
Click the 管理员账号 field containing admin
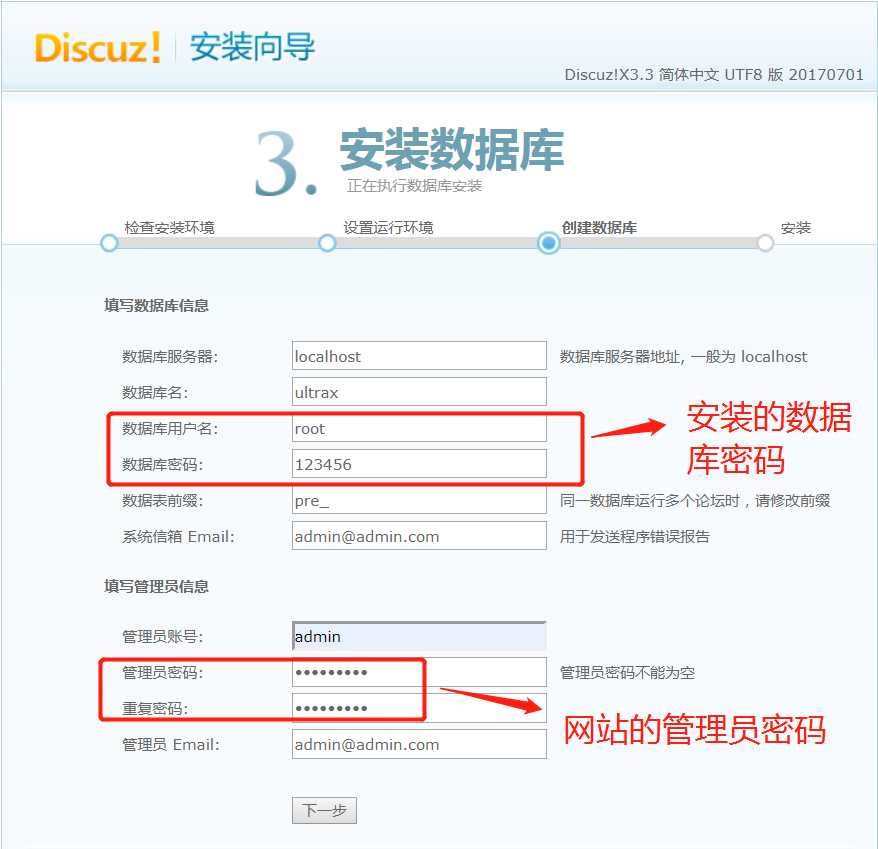click(419, 636)
